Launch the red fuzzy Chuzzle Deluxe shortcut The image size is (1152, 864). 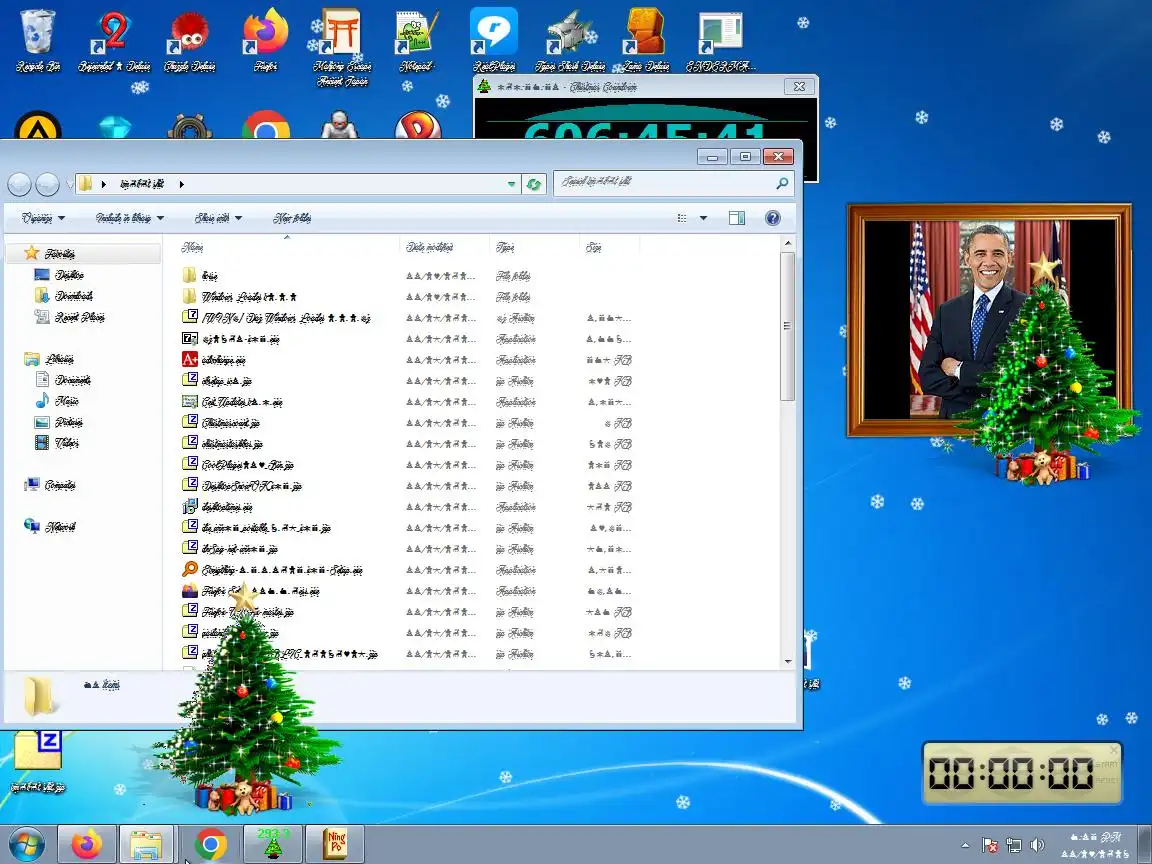[x=190, y=40]
